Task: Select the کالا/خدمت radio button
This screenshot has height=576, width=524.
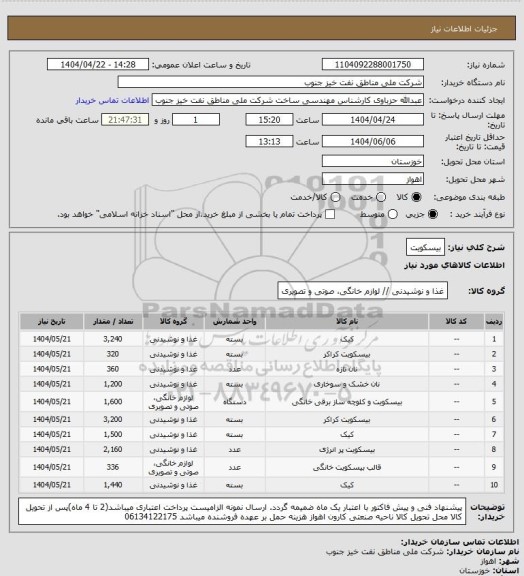Action: click(x=335, y=197)
